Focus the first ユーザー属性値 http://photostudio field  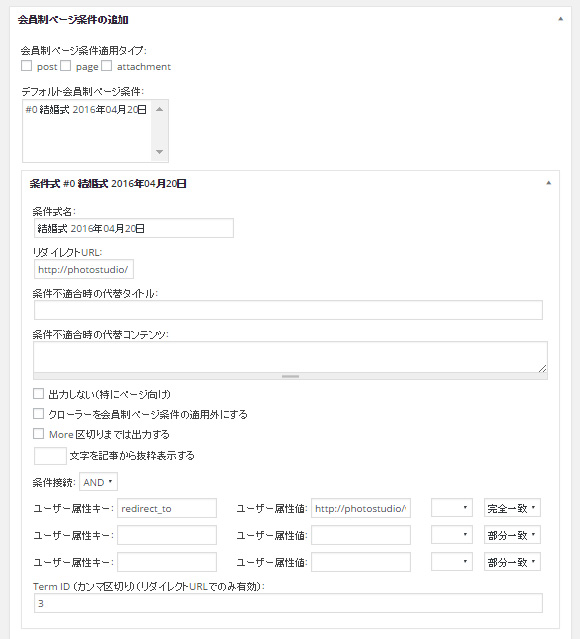(x=361, y=508)
